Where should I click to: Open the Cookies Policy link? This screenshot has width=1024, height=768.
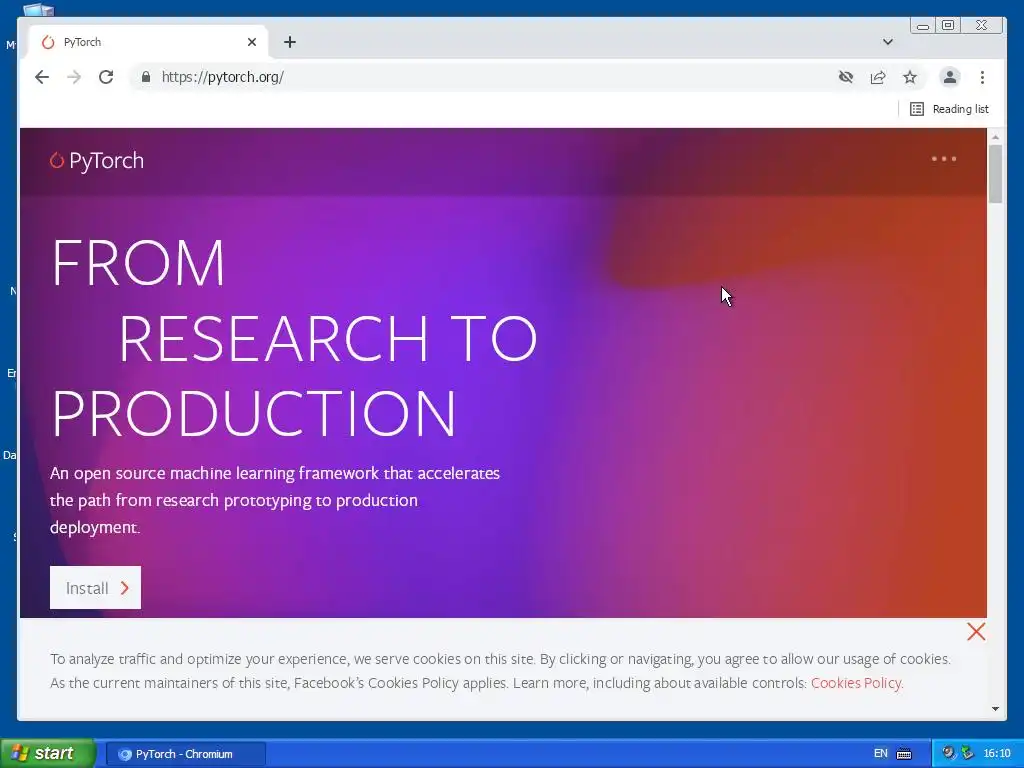857,683
